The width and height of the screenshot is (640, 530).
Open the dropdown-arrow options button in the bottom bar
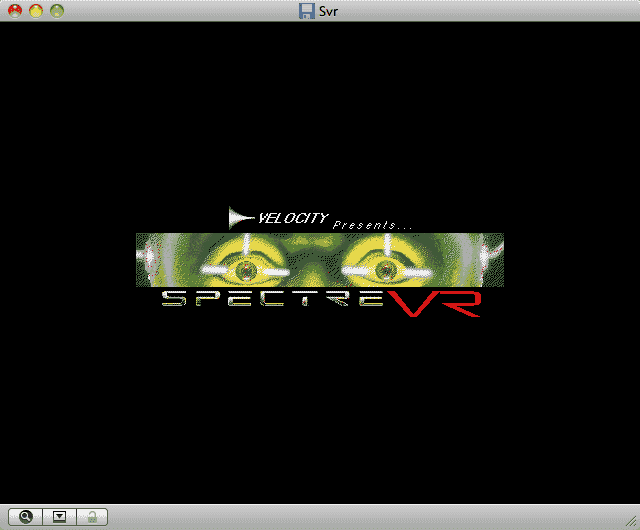click(60, 517)
